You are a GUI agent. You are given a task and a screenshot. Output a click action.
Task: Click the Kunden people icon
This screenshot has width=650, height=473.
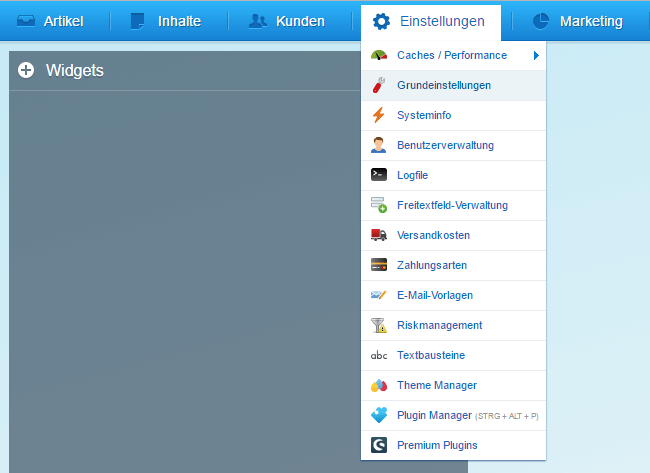coord(257,21)
